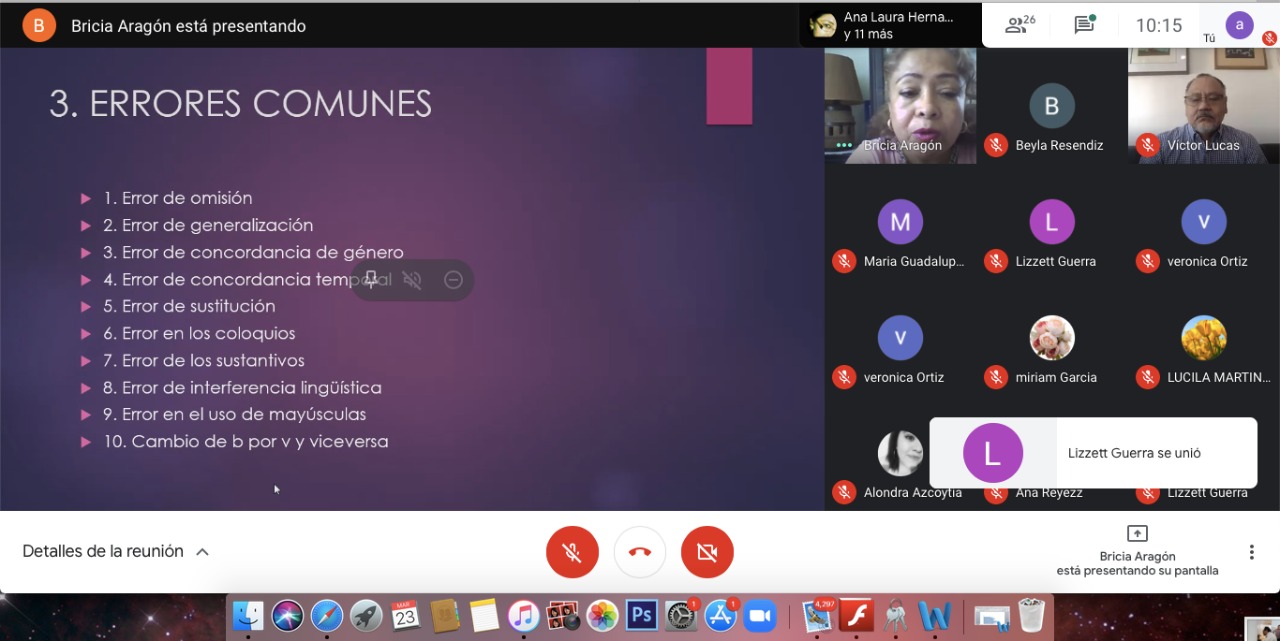1280x641 pixels.
Task: Open the meeting chat panel
Action: point(1084,25)
